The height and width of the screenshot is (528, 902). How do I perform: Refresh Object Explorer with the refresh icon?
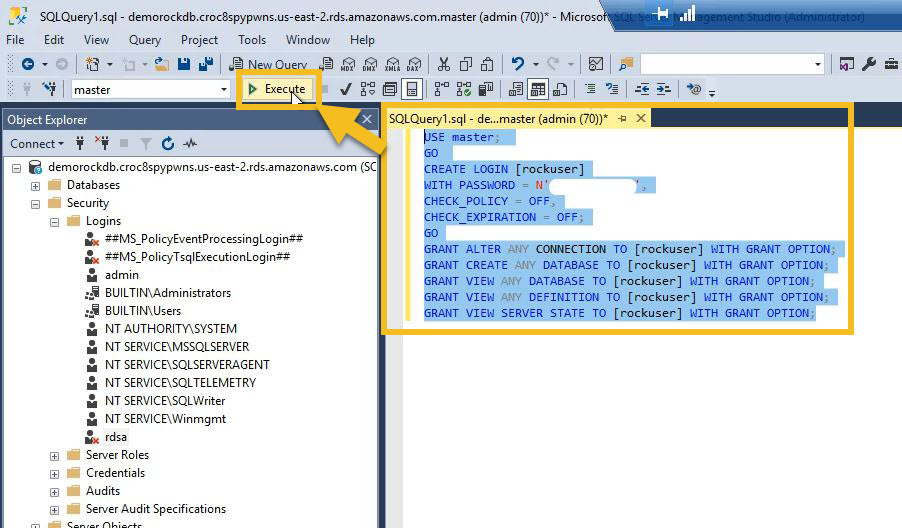coord(167,144)
